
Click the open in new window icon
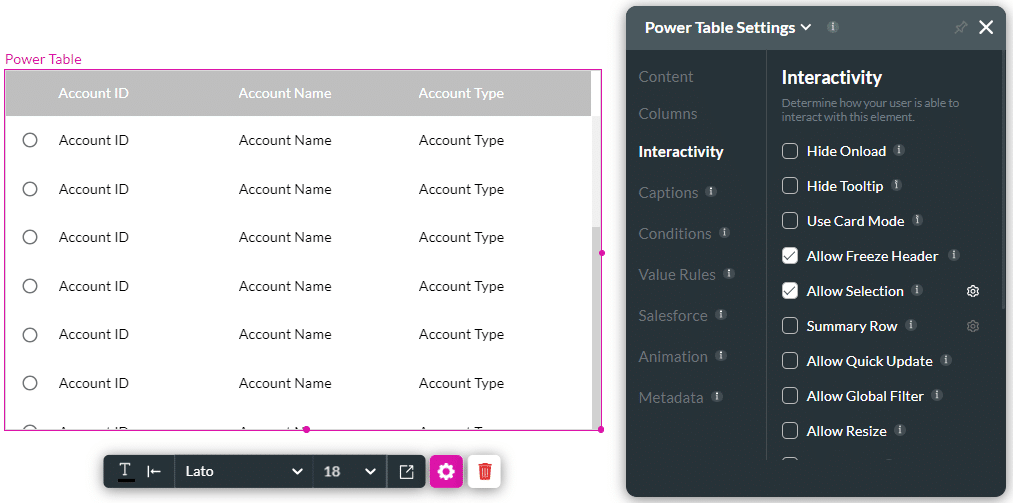click(406, 471)
